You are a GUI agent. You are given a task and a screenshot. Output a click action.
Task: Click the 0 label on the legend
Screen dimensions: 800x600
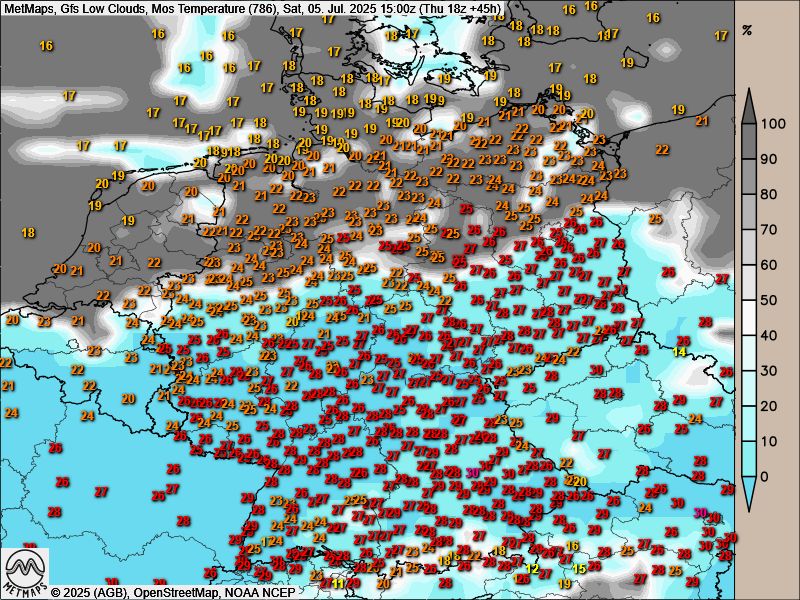point(764,476)
